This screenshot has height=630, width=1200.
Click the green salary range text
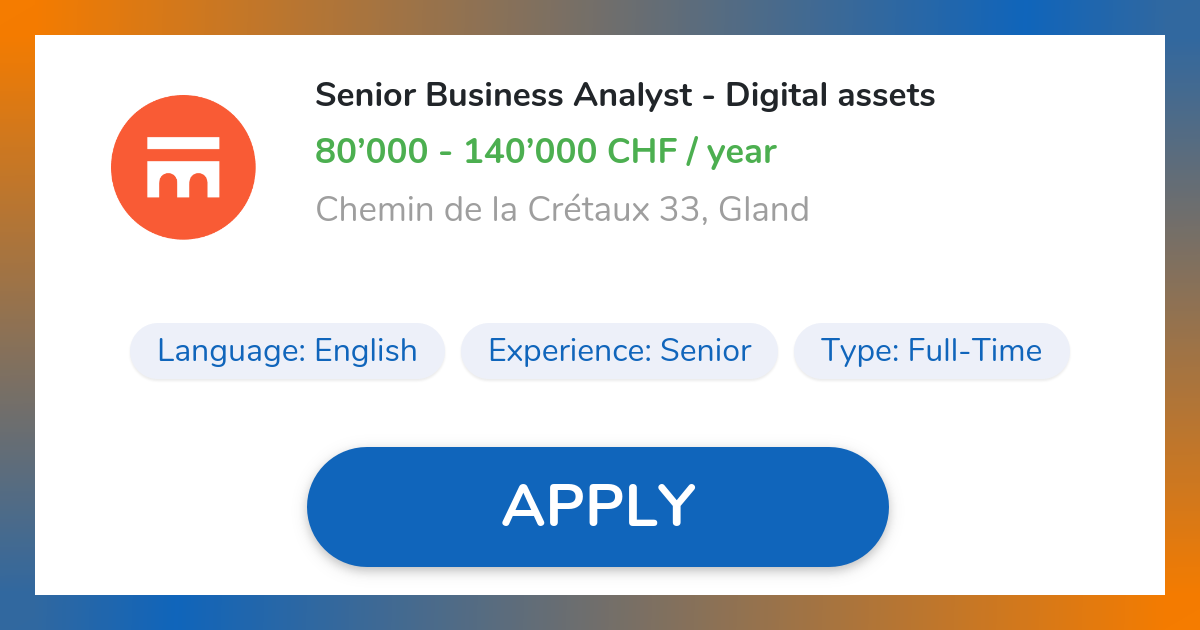(x=546, y=151)
